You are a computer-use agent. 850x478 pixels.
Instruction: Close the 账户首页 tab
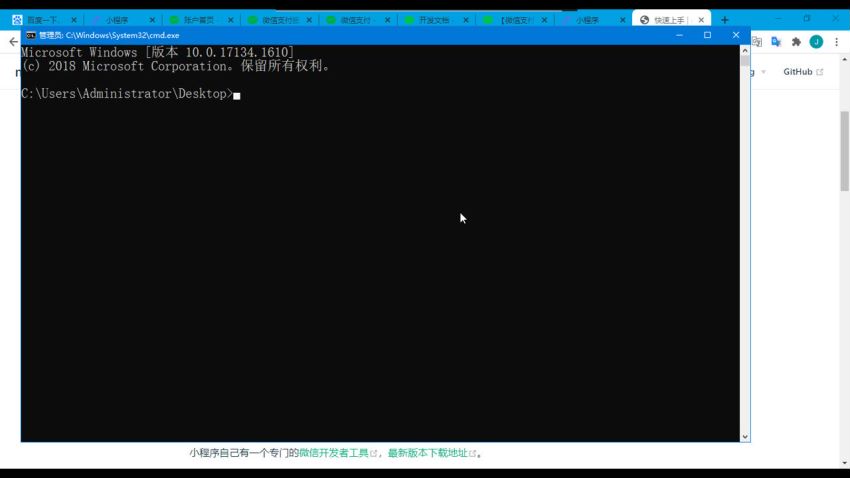pos(230,20)
